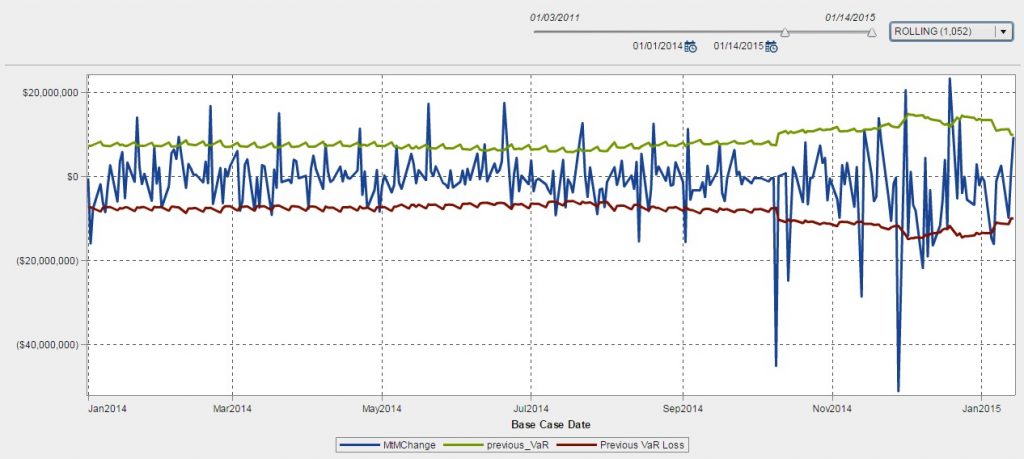This screenshot has height=459, width=1024.
Task: Click the 01/14/2015 end date field
Action: [739, 46]
